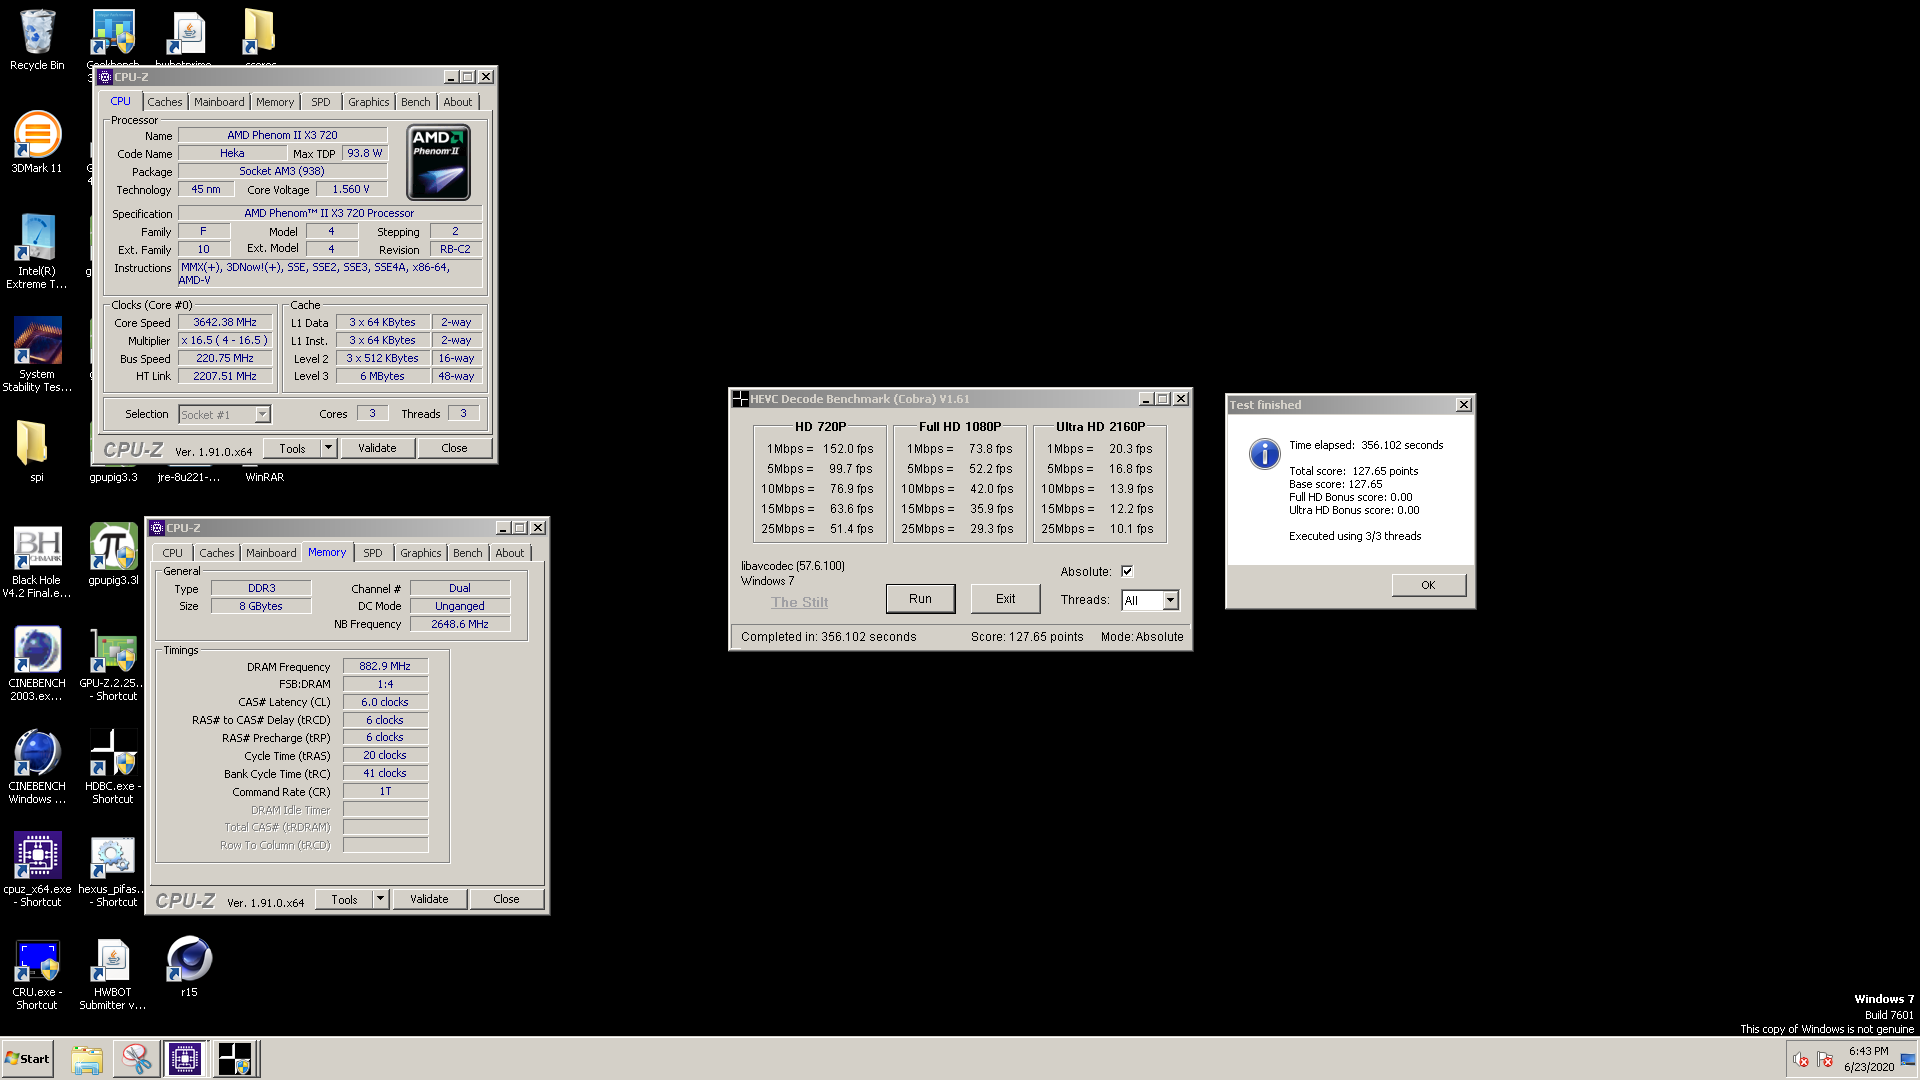Viewport: 1920px width, 1080px height.
Task: Open CINEBENCH Windows shortcut icon
Action: click(x=37, y=767)
